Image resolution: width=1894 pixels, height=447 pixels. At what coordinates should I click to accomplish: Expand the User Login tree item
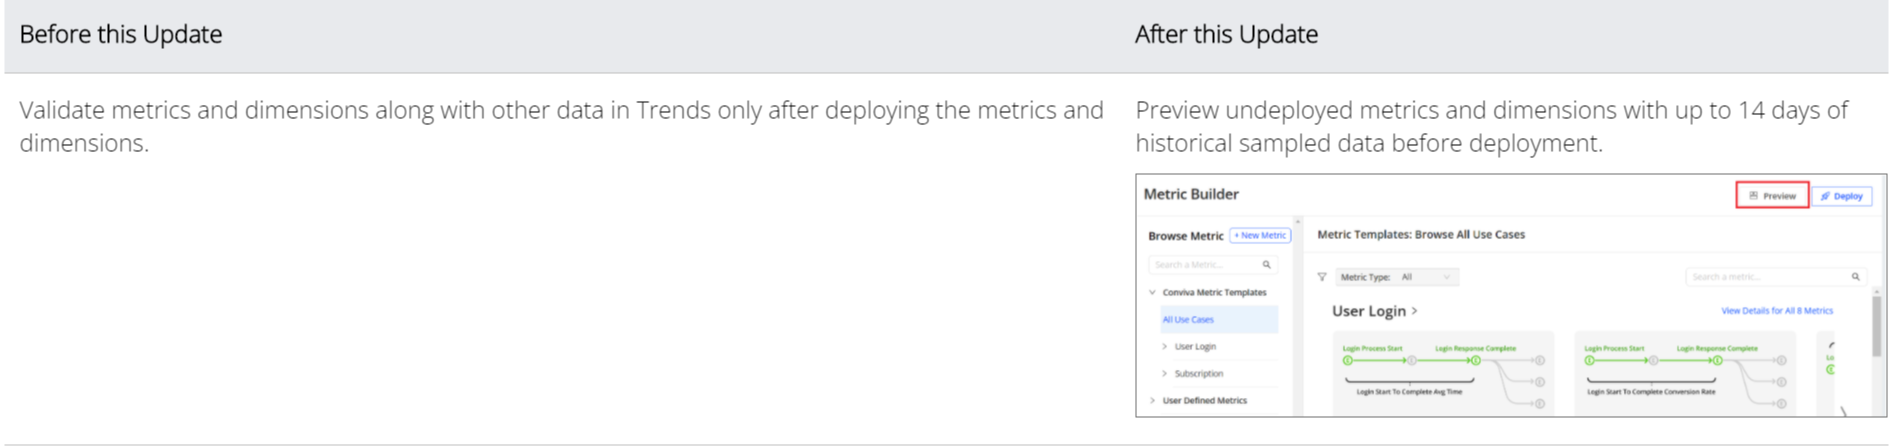point(1164,346)
